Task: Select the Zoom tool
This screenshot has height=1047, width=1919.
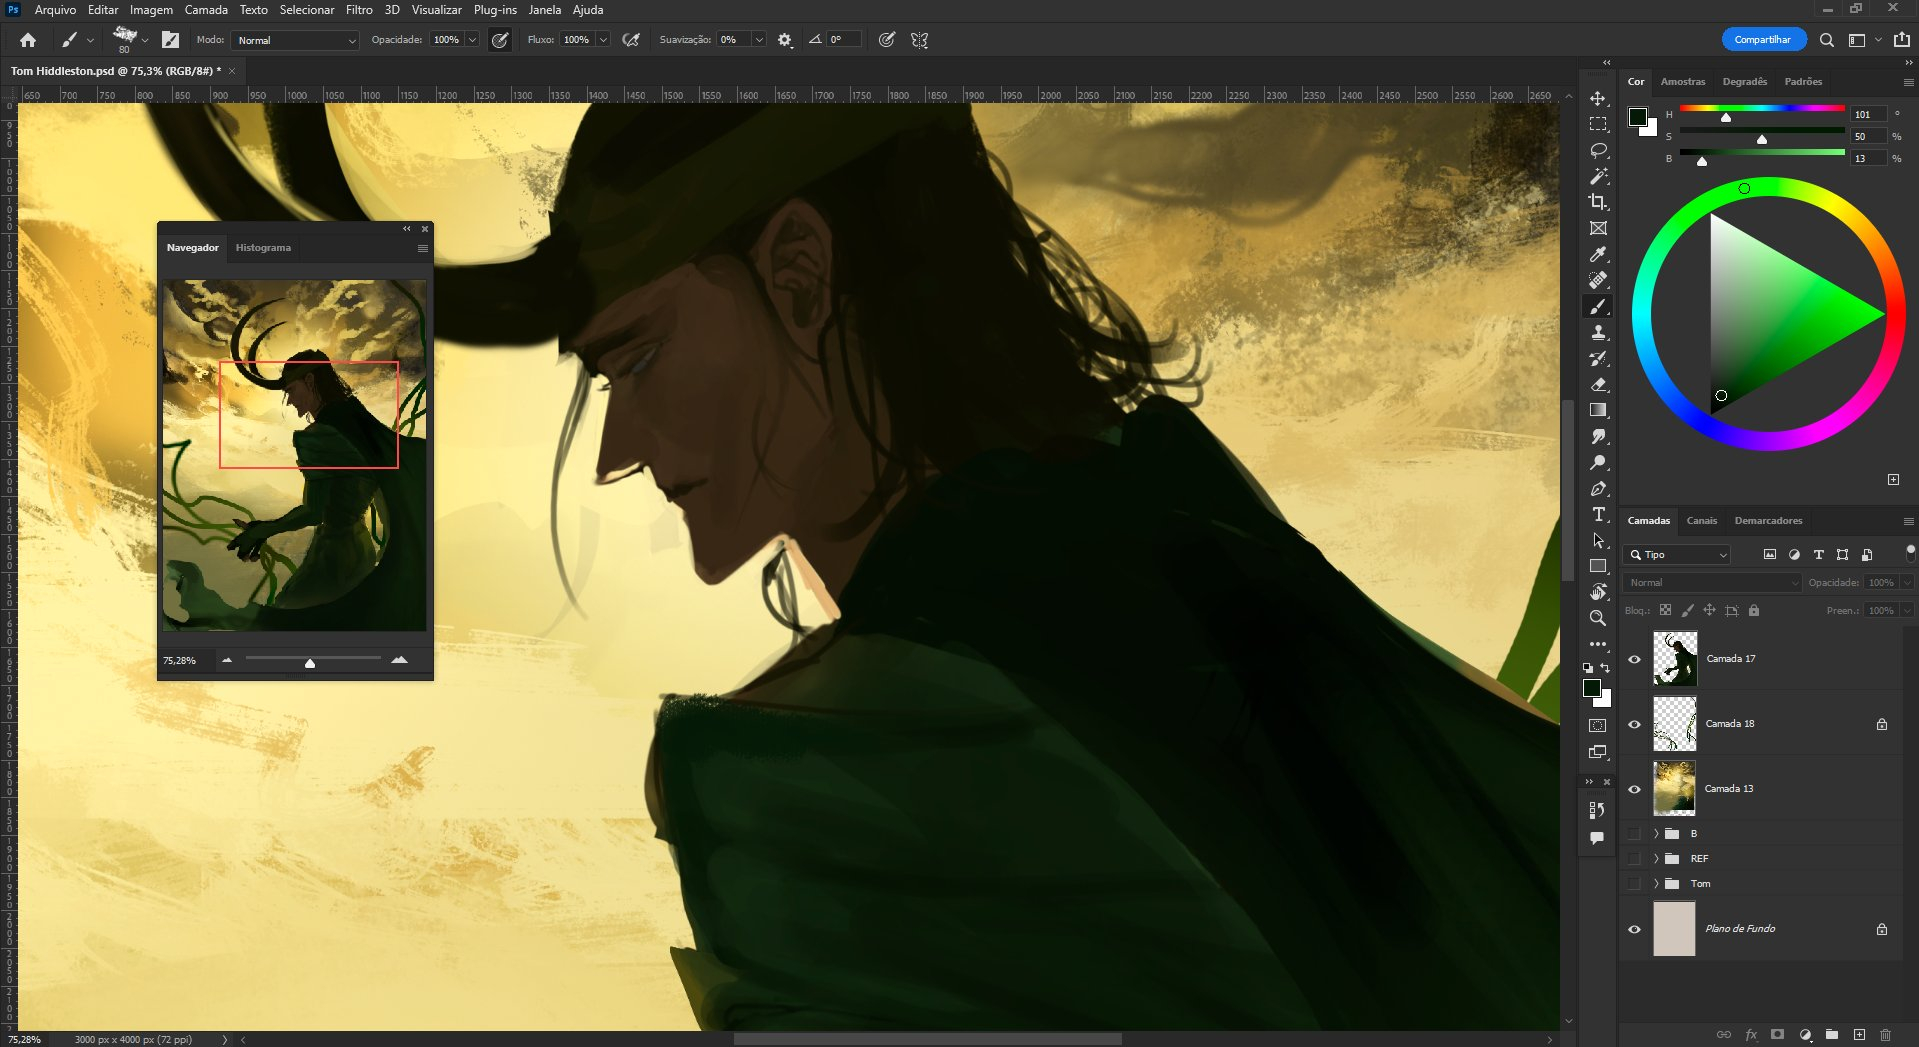Action: [1598, 618]
